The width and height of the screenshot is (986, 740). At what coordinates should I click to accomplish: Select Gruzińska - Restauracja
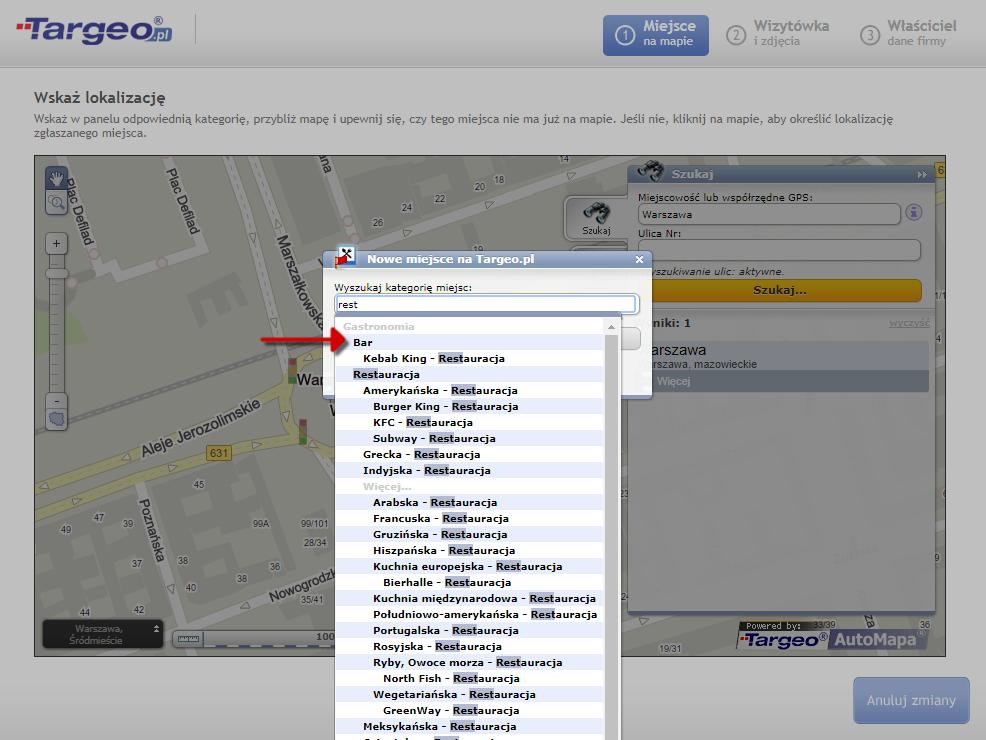469,535
